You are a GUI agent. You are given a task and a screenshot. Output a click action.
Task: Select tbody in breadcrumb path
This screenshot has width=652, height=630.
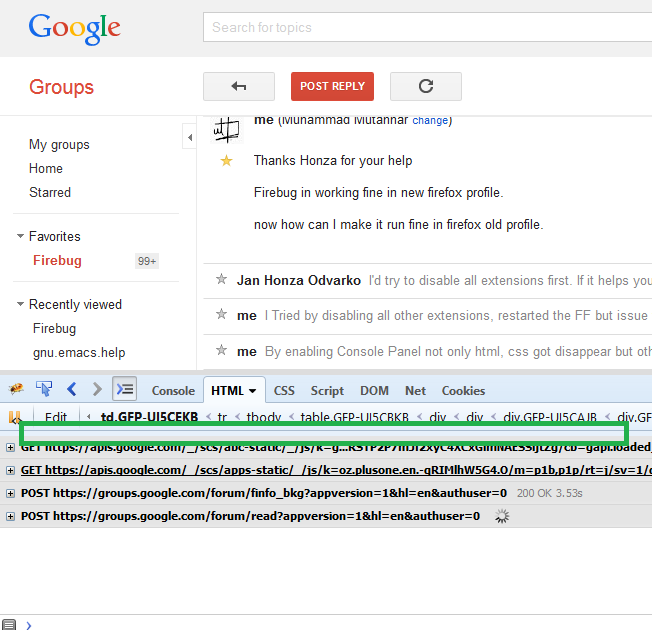click(264, 417)
